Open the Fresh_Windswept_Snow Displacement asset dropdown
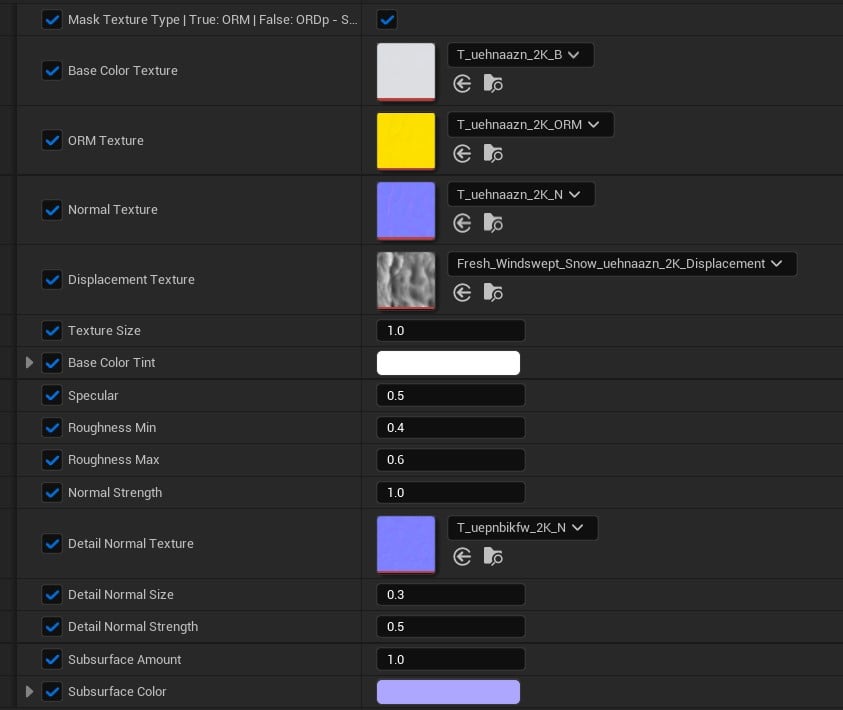Image resolution: width=843 pixels, height=710 pixels. pyautogui.click(x=622, y=264)
